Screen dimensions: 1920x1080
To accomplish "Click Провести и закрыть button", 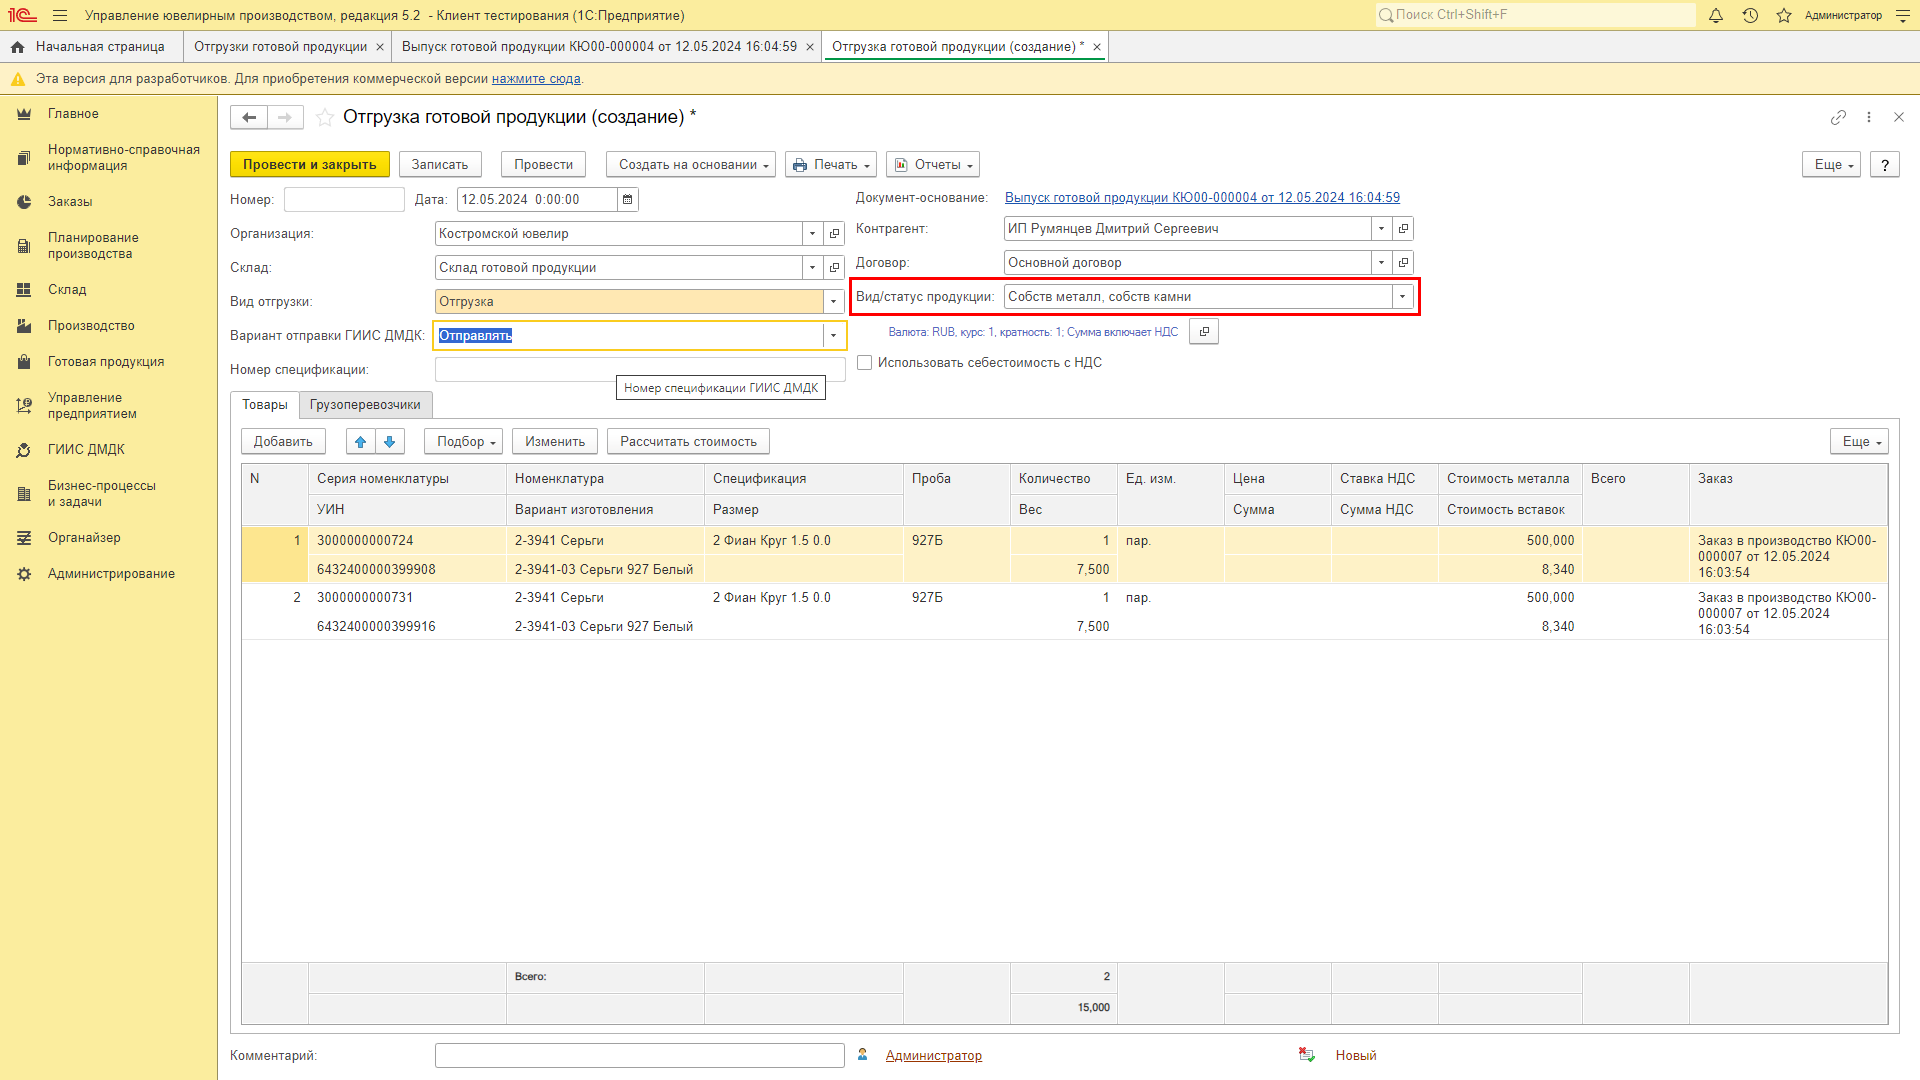I will pos(310,165).
